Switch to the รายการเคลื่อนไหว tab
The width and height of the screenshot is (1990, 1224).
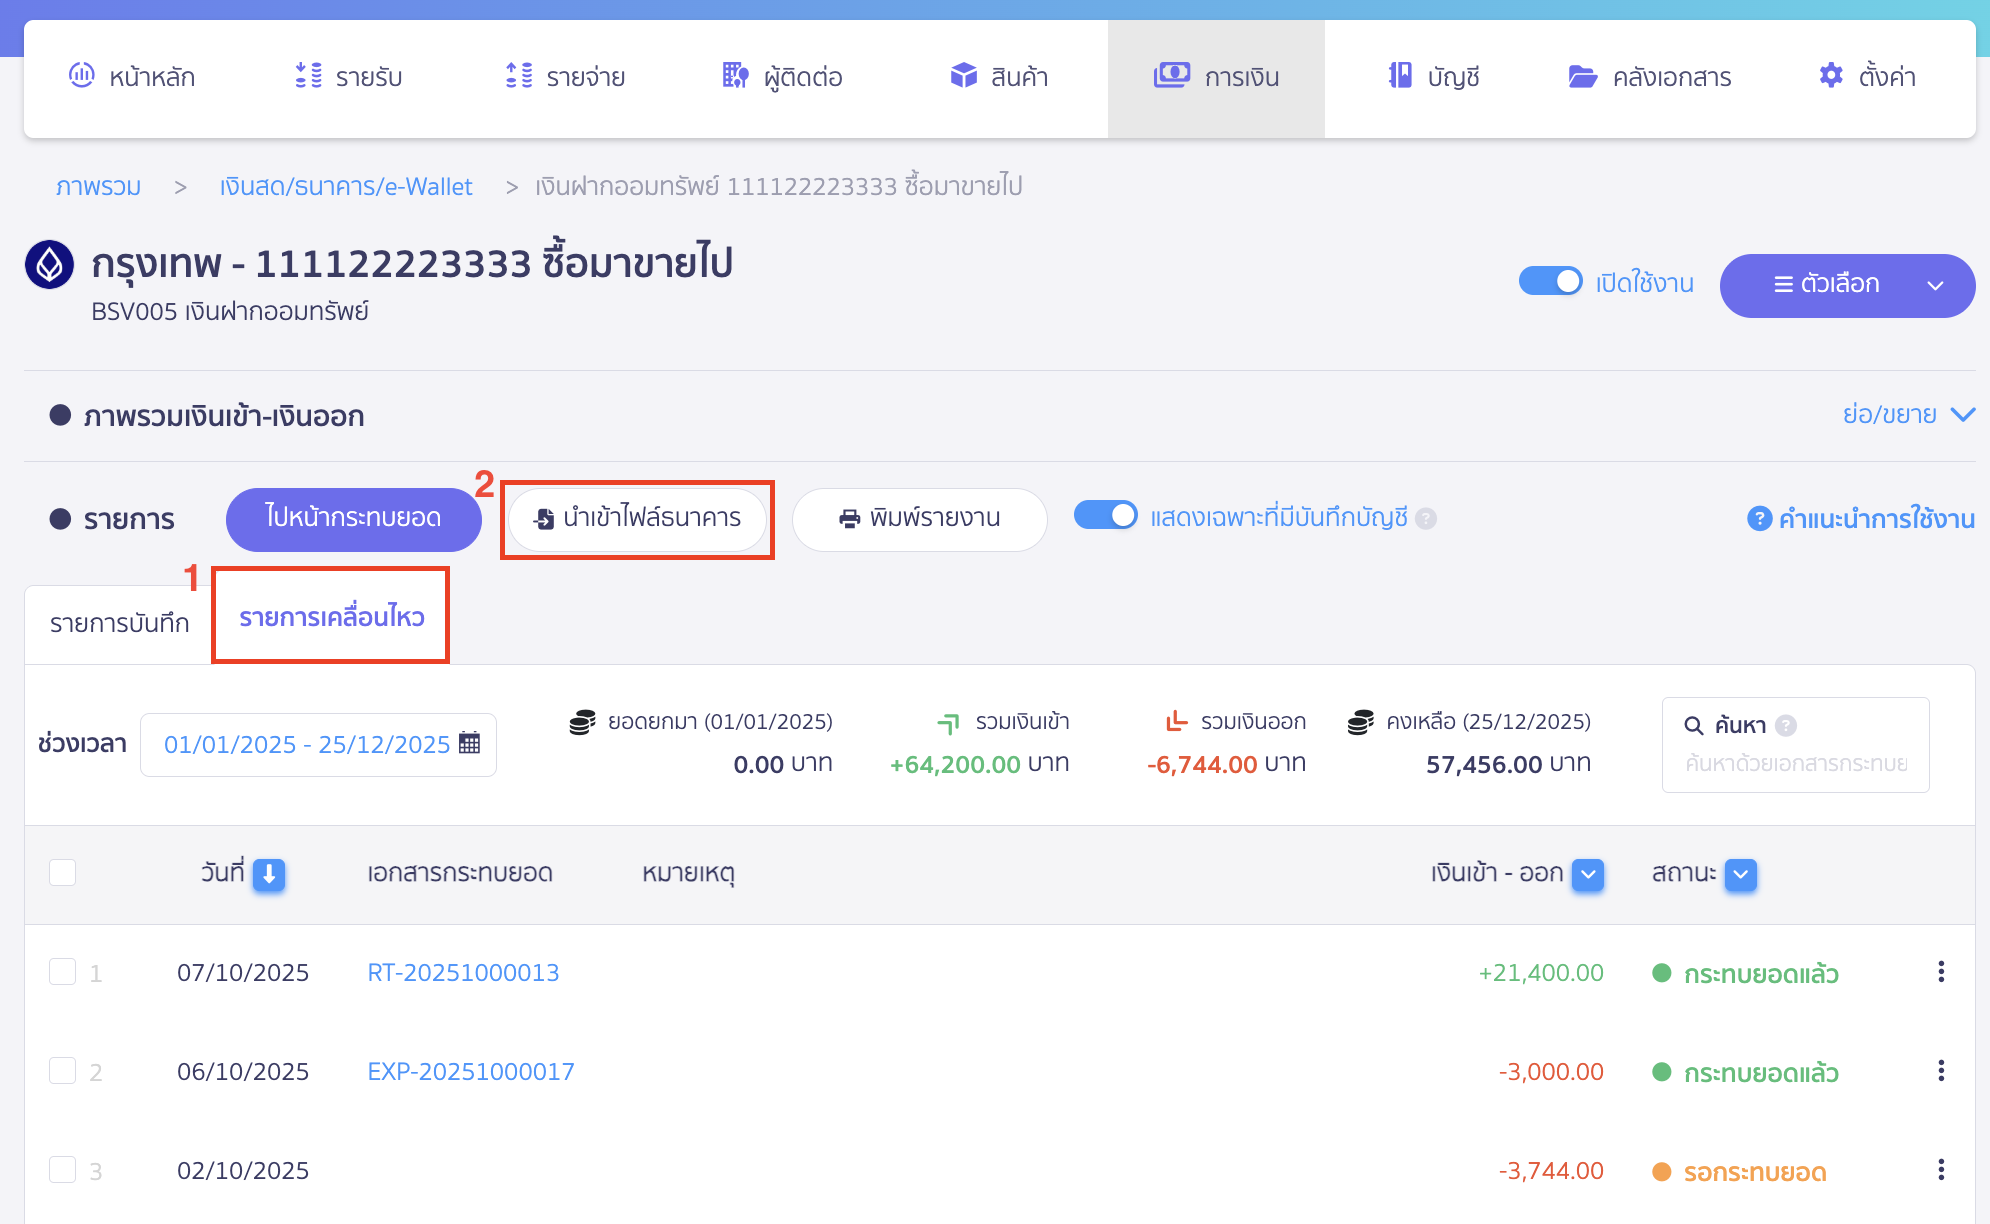tap(330, 617)
